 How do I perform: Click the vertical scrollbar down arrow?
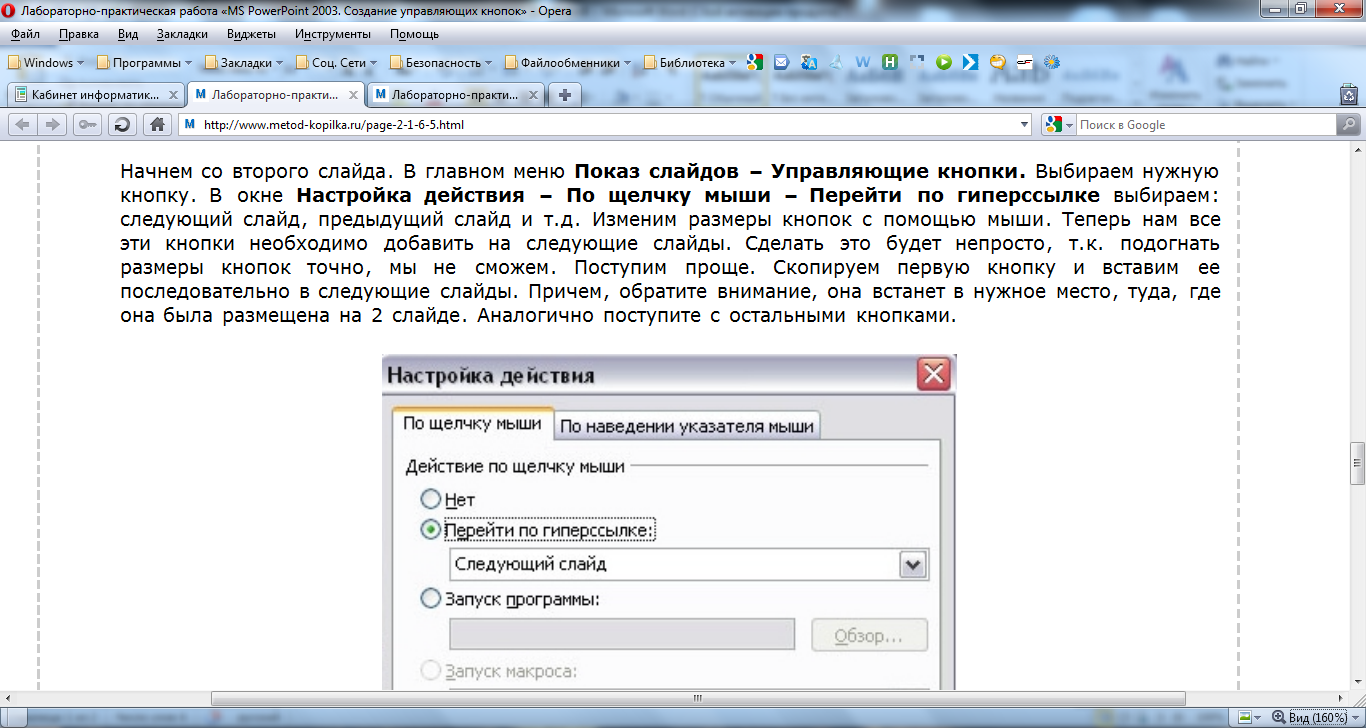click(1357, 682)
